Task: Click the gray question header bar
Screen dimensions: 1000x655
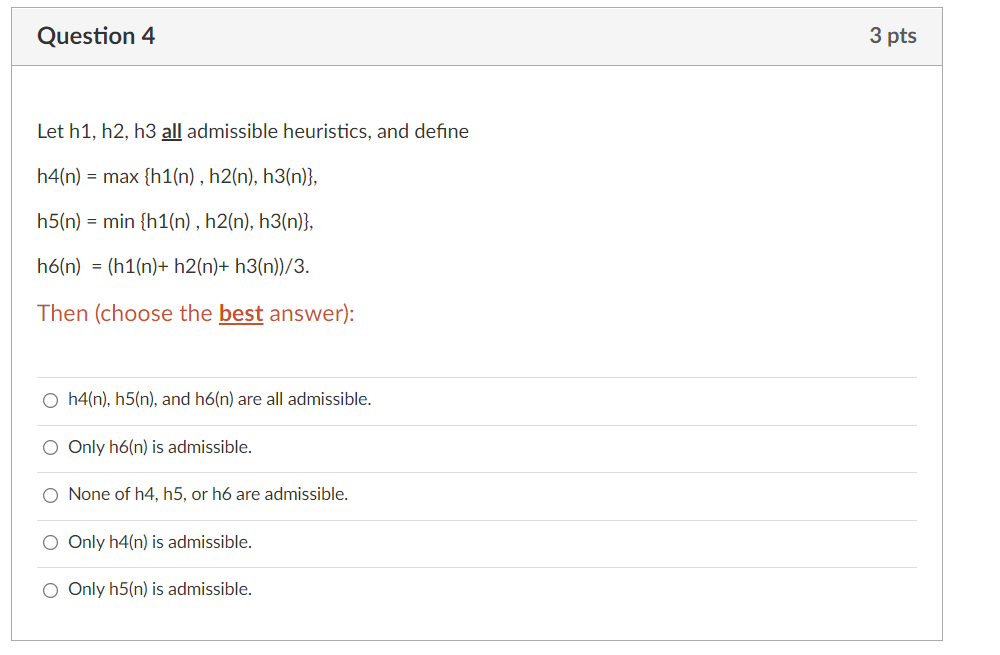Action: (500, 37)
